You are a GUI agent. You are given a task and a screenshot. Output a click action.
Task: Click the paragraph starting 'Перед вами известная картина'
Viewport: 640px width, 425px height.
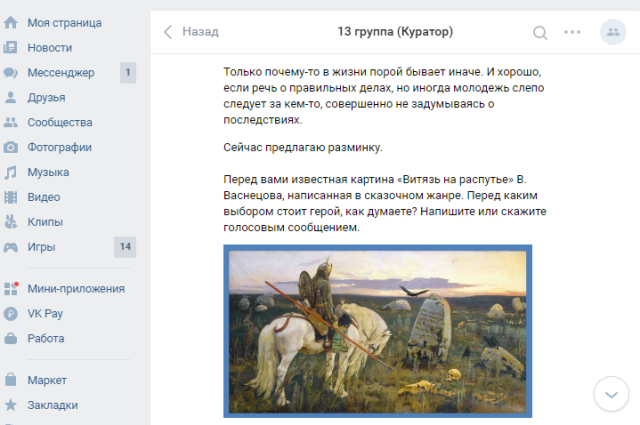385,203
